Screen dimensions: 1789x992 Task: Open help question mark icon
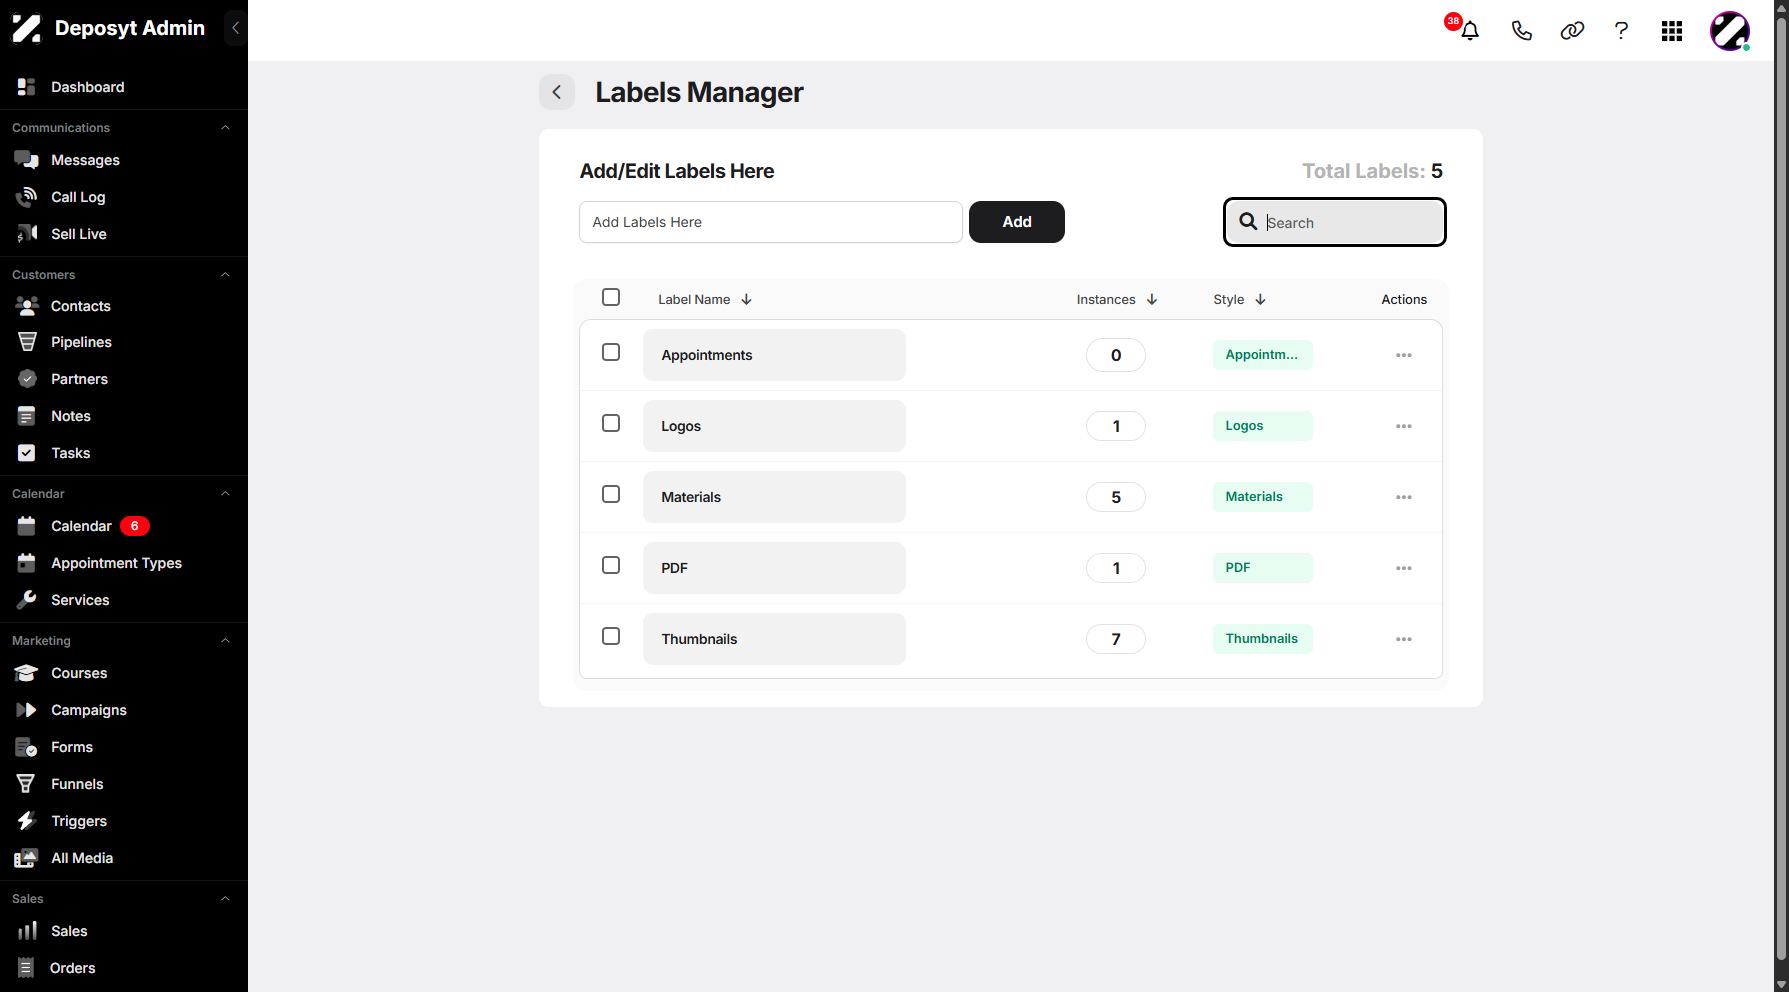(1621, 31)
